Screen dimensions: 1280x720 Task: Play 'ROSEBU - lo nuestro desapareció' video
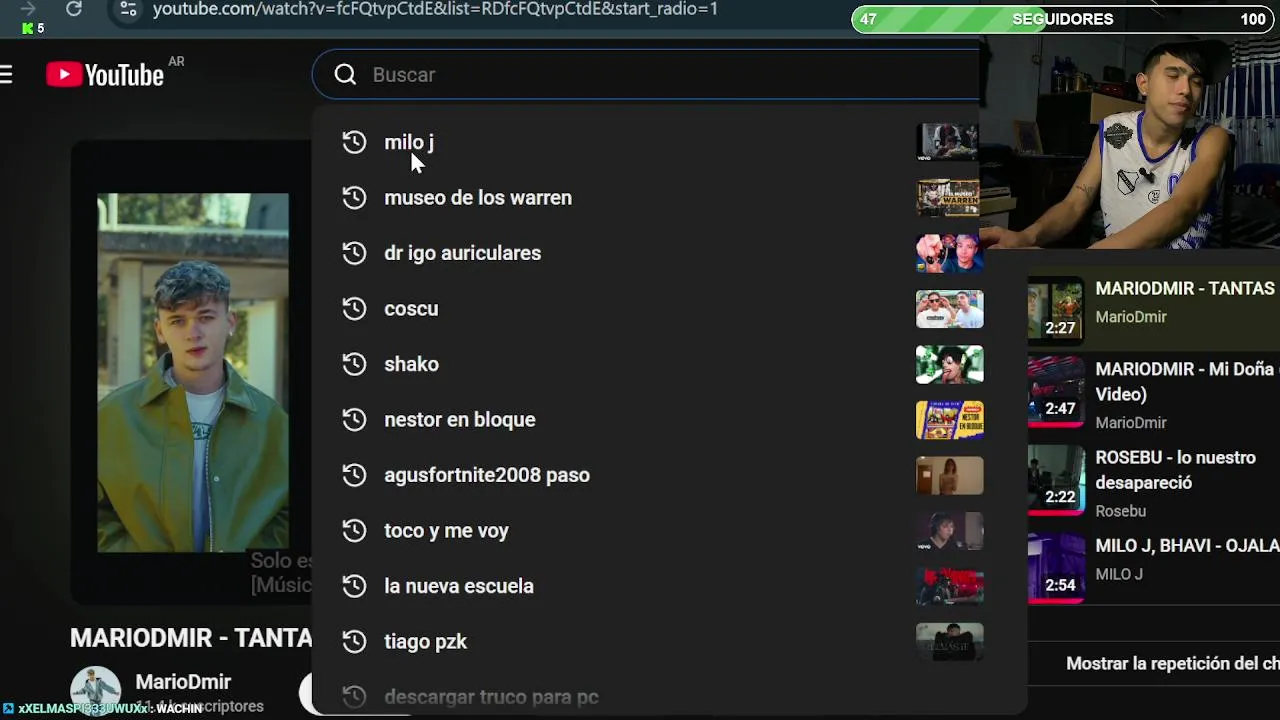[1175, 470]
